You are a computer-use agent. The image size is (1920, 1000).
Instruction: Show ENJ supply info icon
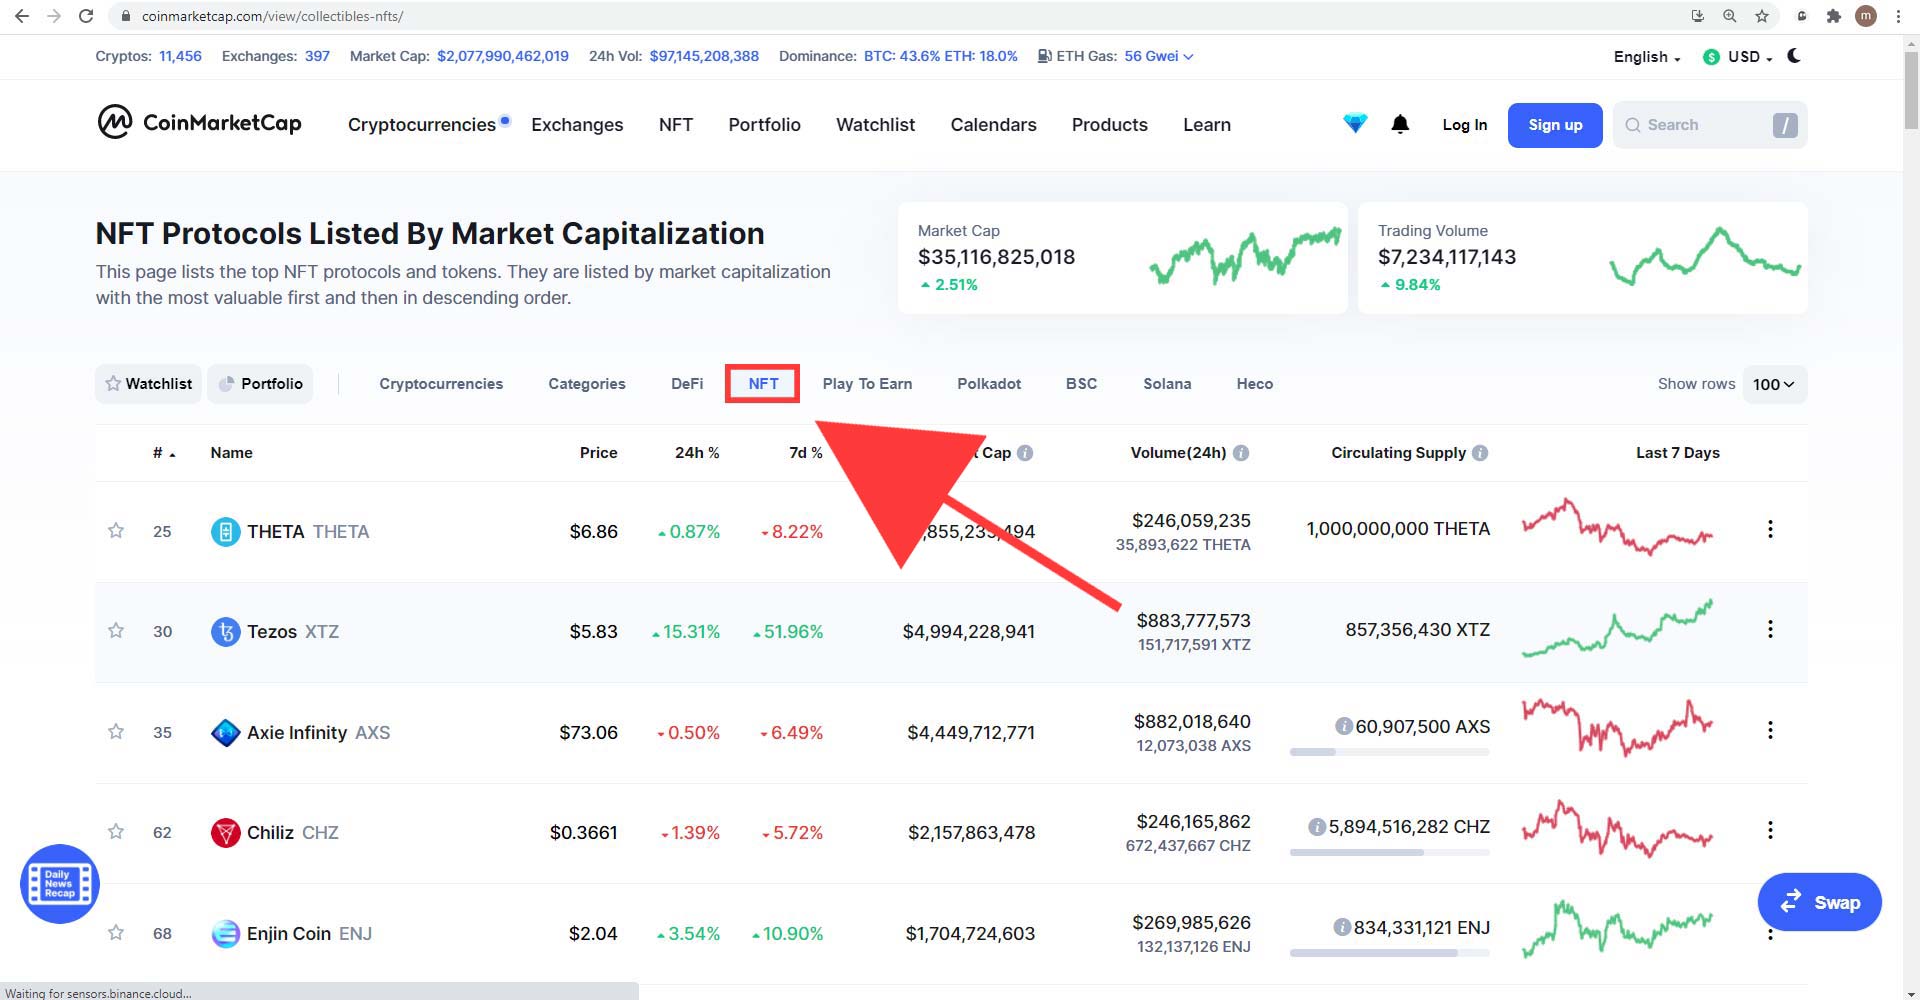point(1342,927)
